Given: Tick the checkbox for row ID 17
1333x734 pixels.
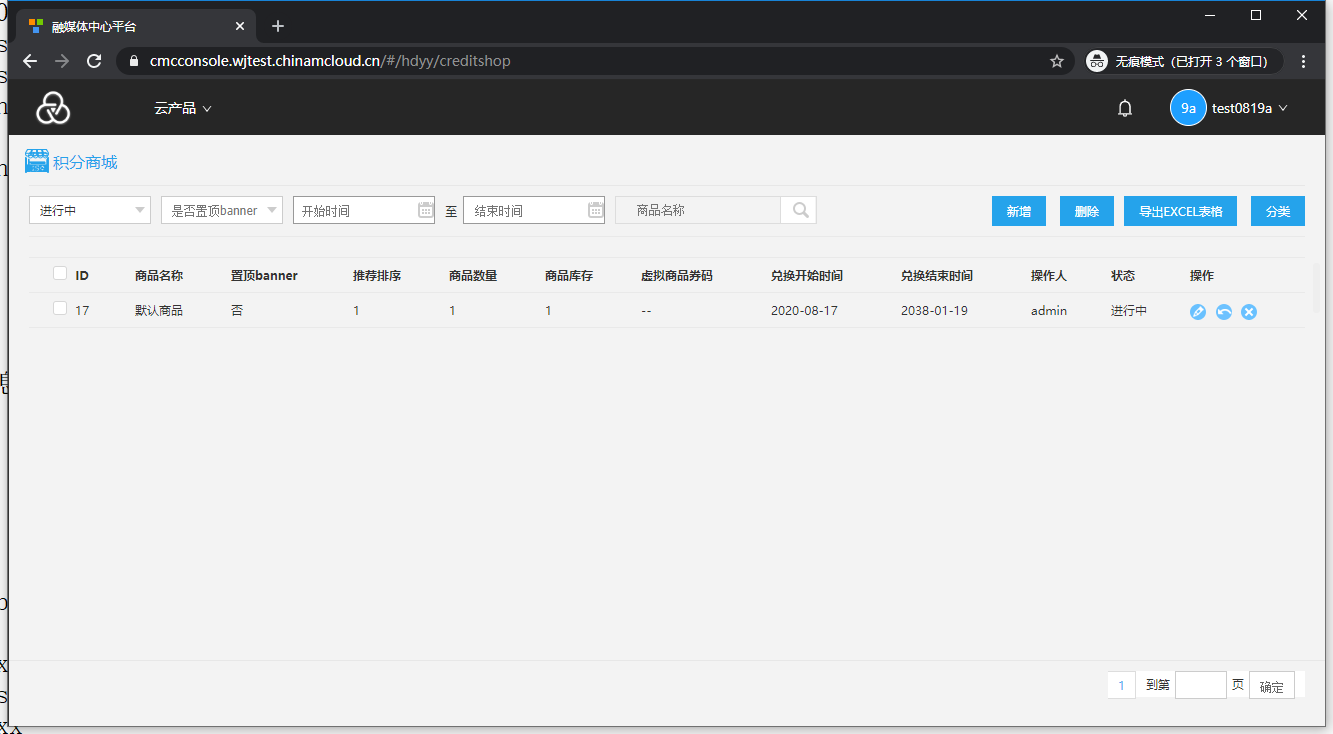Looking at the screenshot, I should tap(60, 309).
